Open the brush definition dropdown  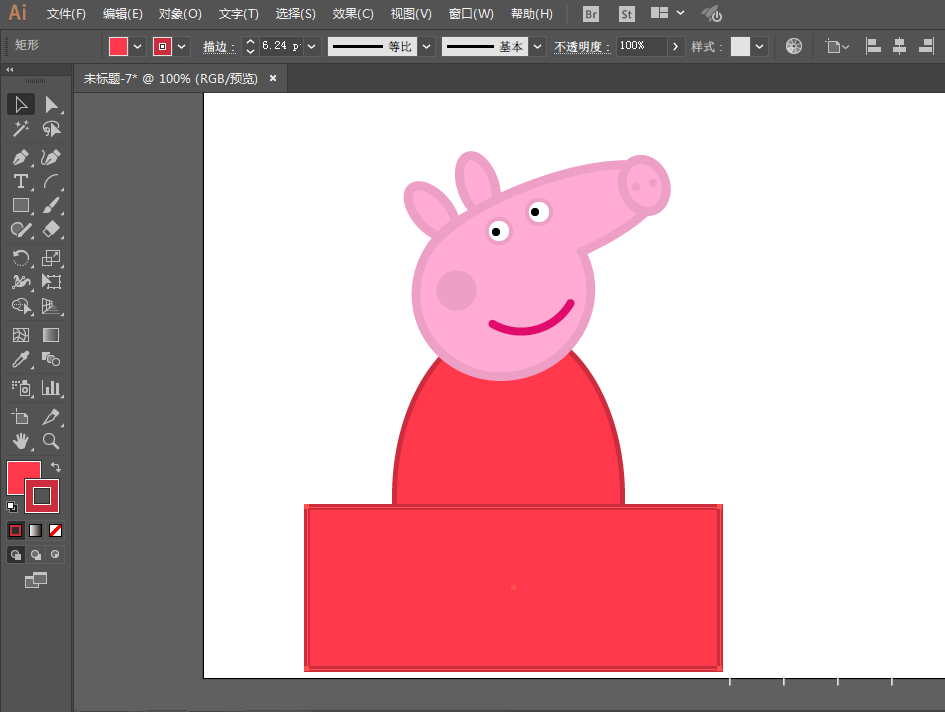pos(538,46)
